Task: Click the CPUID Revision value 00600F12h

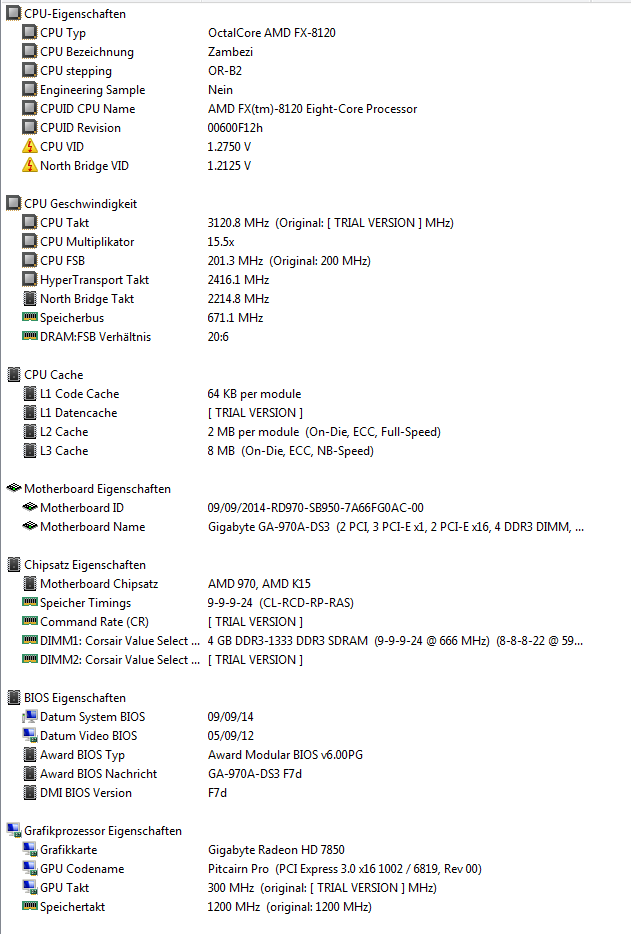Action: [x=235, y=127]
